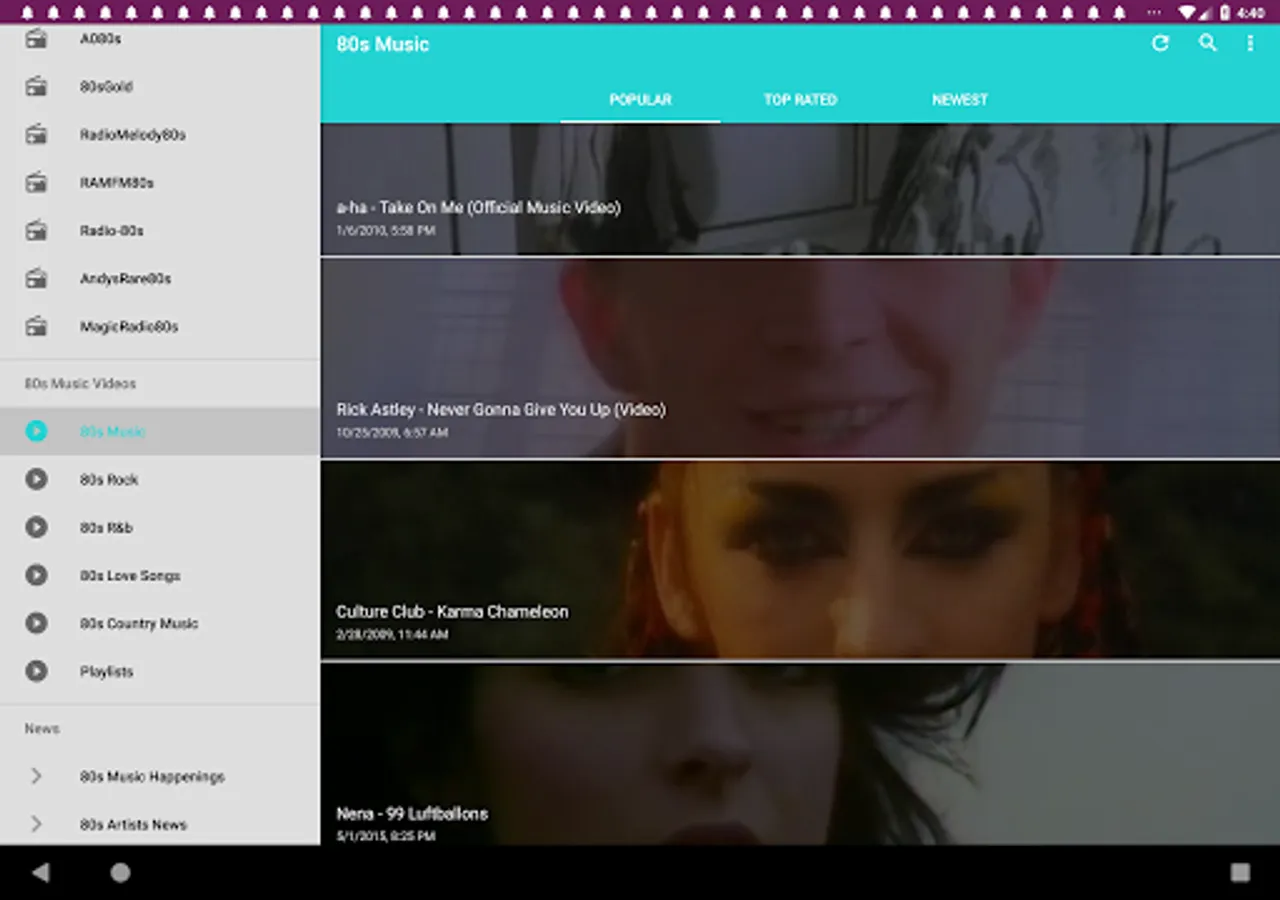The width and height of the screenshot is (1280, 900).
Task: Click the highlighted 80s Music sidebar label
Action: click(x=113, y=432)
